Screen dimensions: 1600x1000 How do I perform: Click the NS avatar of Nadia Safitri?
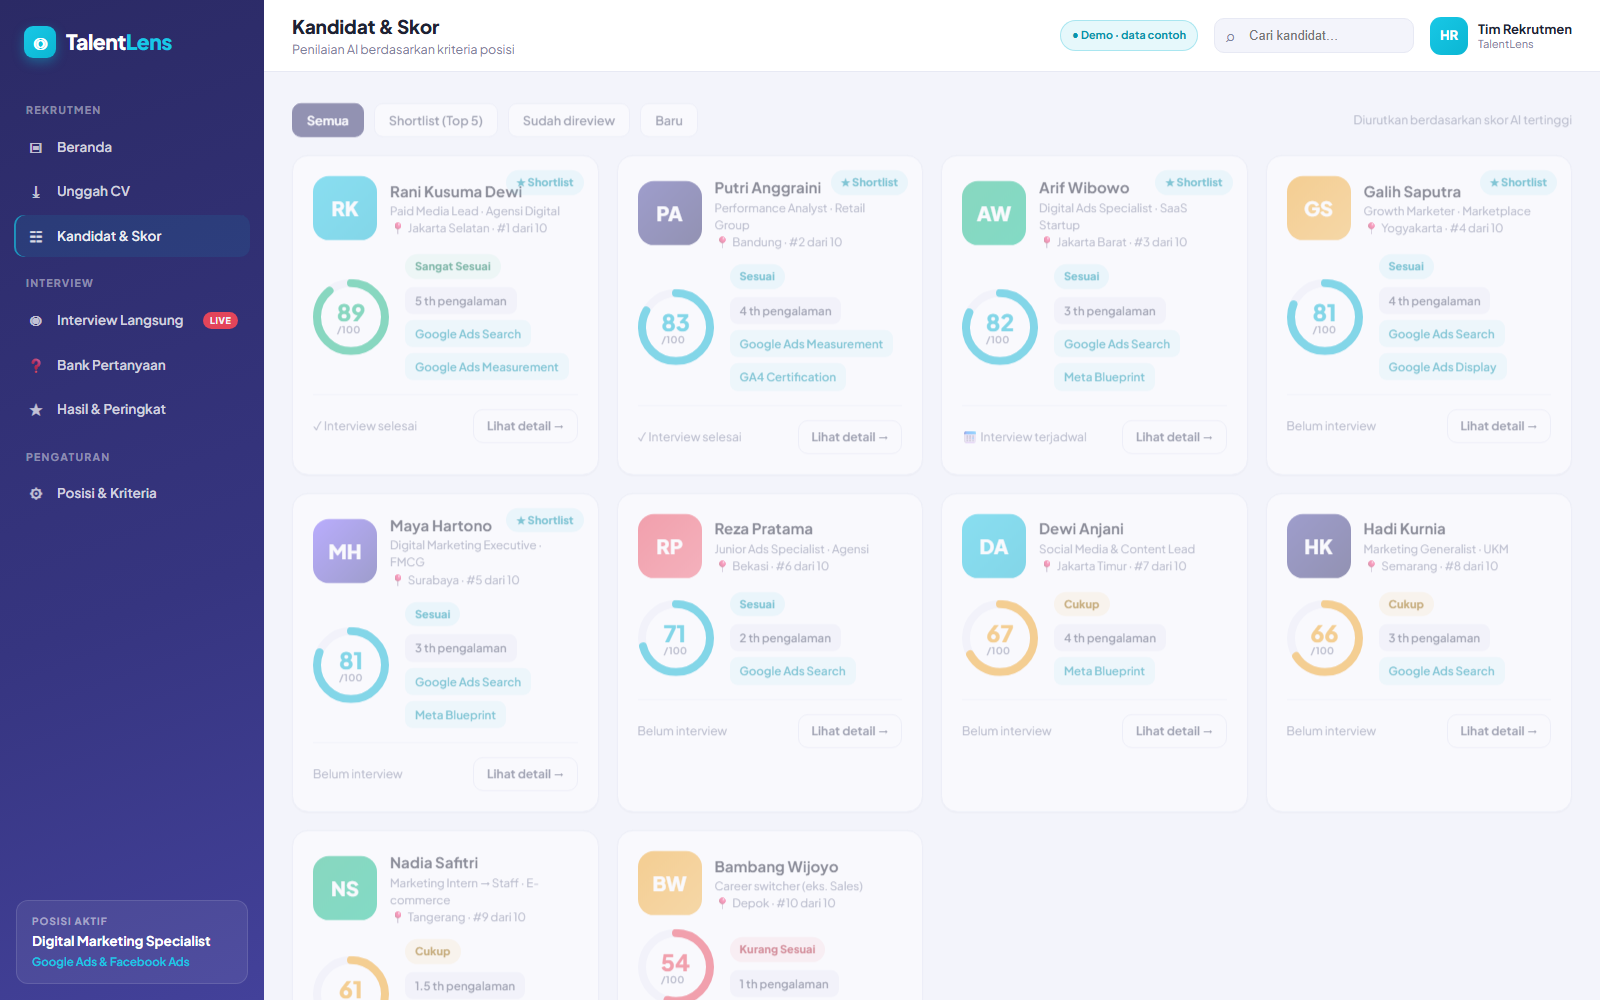click(345, 888)
